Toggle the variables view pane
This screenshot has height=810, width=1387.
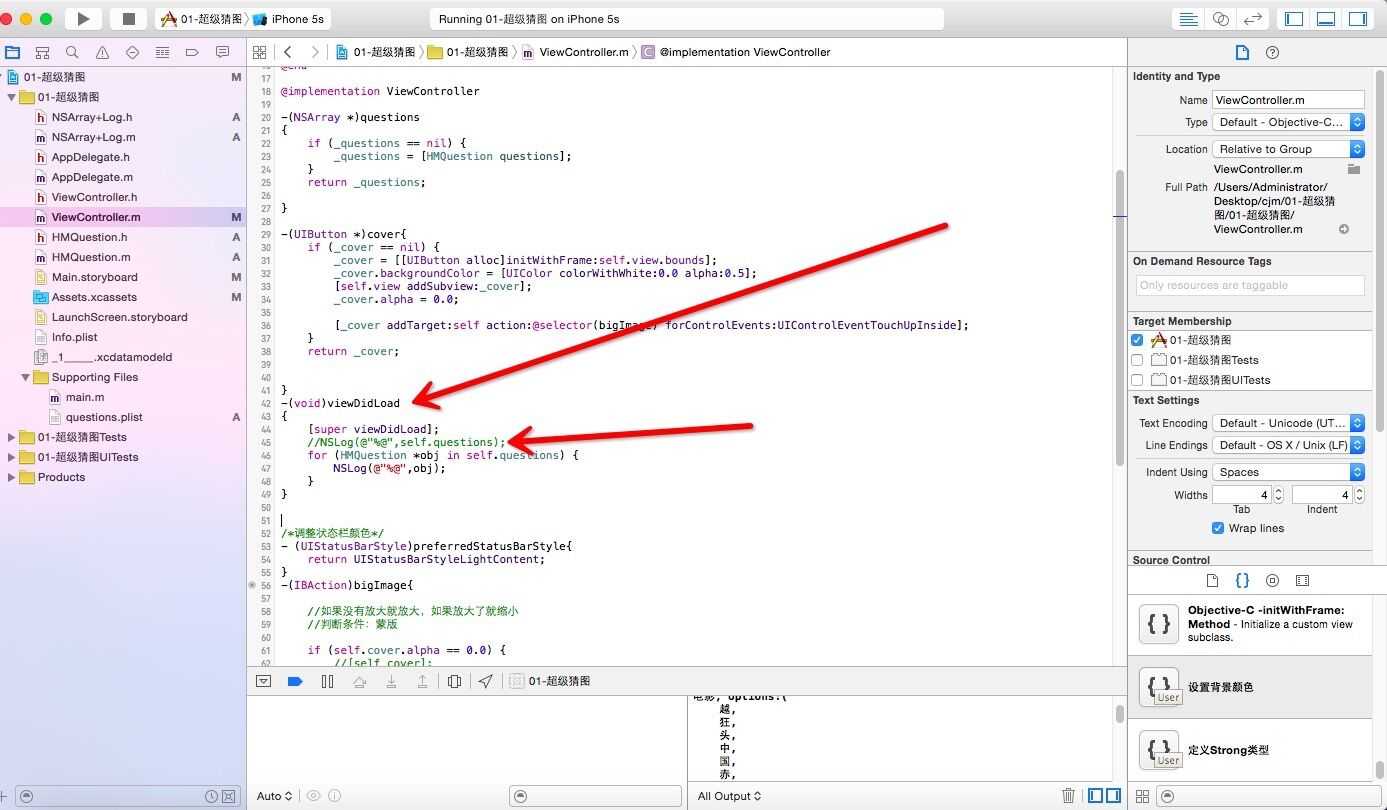(x=1096, y=796)
